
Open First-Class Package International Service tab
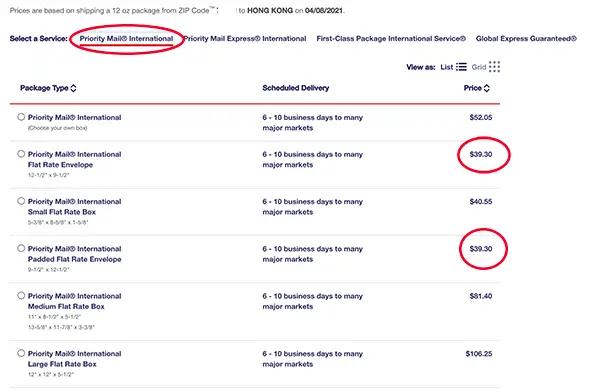[391, 39]
